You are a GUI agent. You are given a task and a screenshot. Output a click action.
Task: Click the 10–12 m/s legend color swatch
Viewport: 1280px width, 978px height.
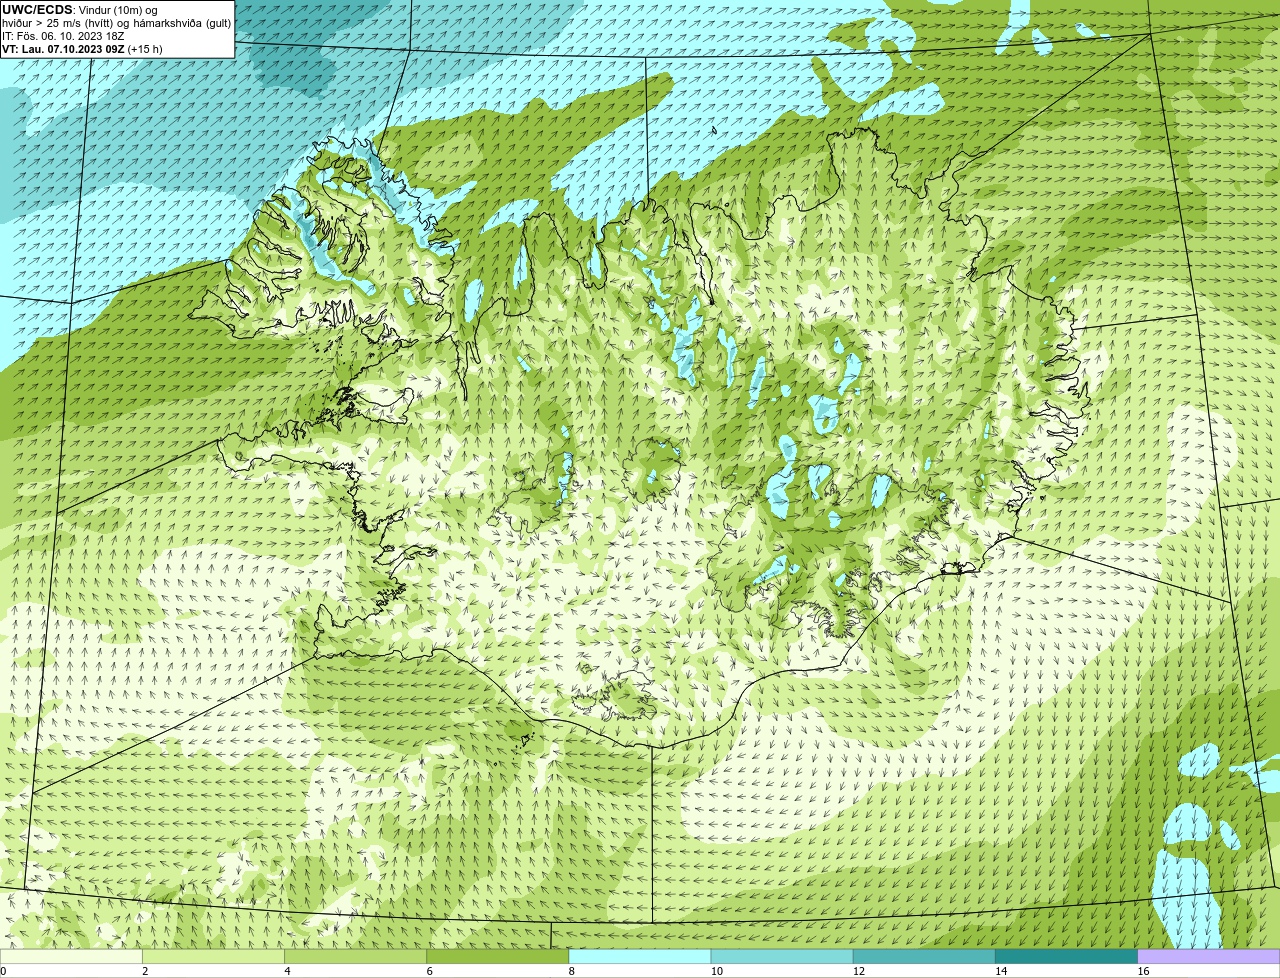[x=782, y=956]
